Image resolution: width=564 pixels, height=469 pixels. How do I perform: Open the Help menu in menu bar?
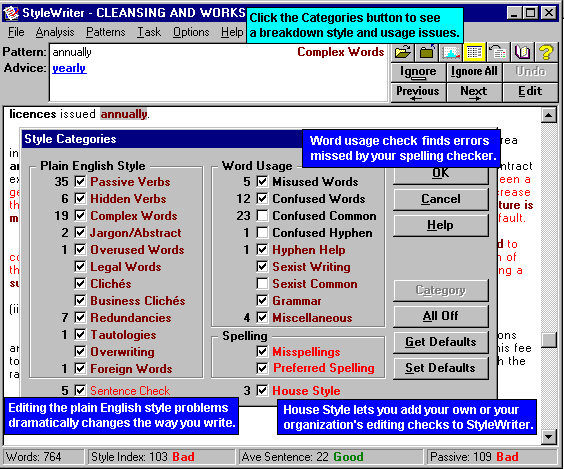click(x=232, y=32)
